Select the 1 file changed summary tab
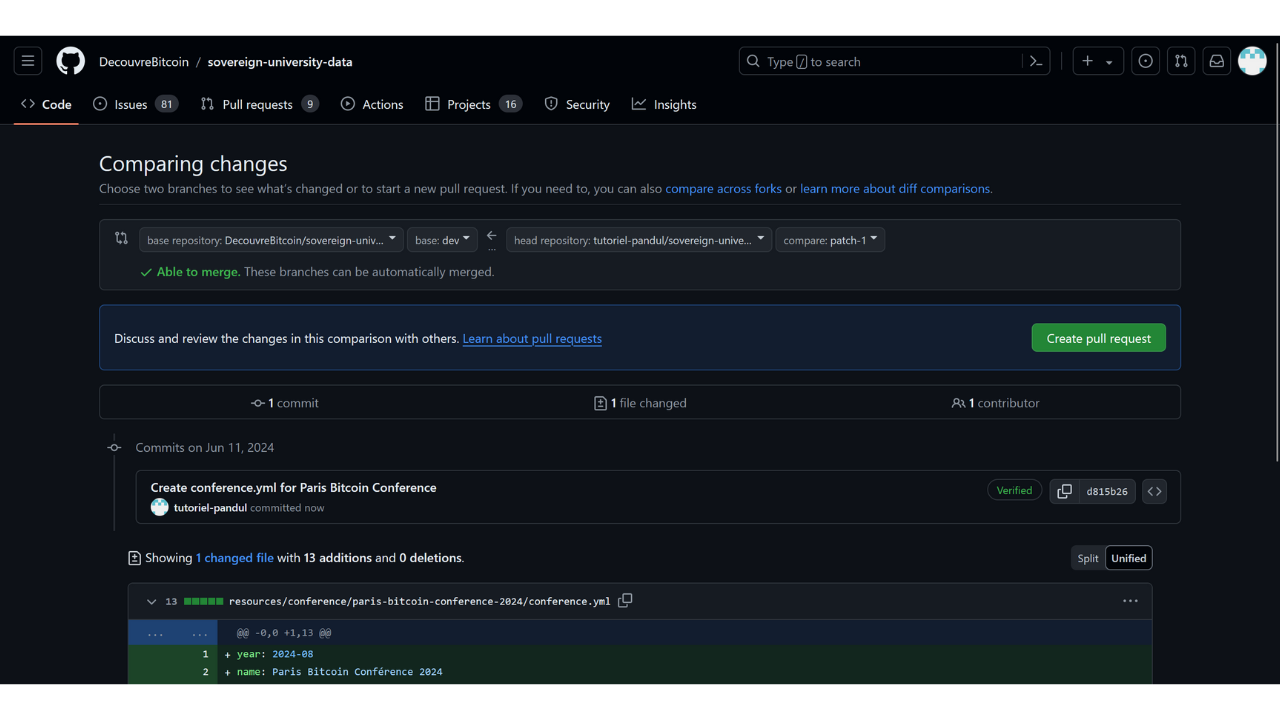The height and width of the screenshot is (720, 1280). [640, 403]
